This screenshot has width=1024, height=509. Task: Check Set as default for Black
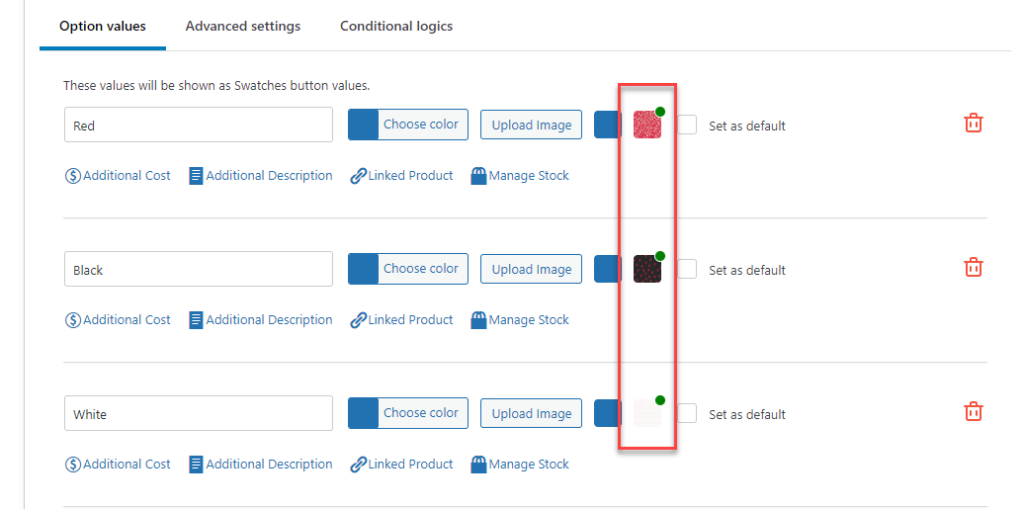[687, 269]
